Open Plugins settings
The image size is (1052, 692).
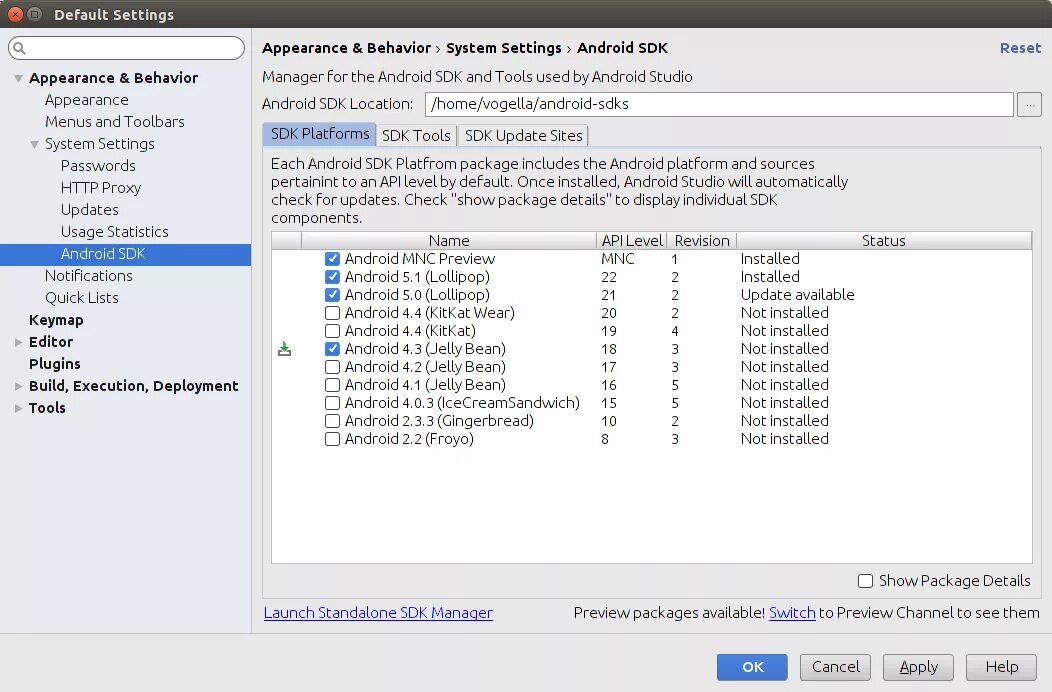tap(54, 364)
